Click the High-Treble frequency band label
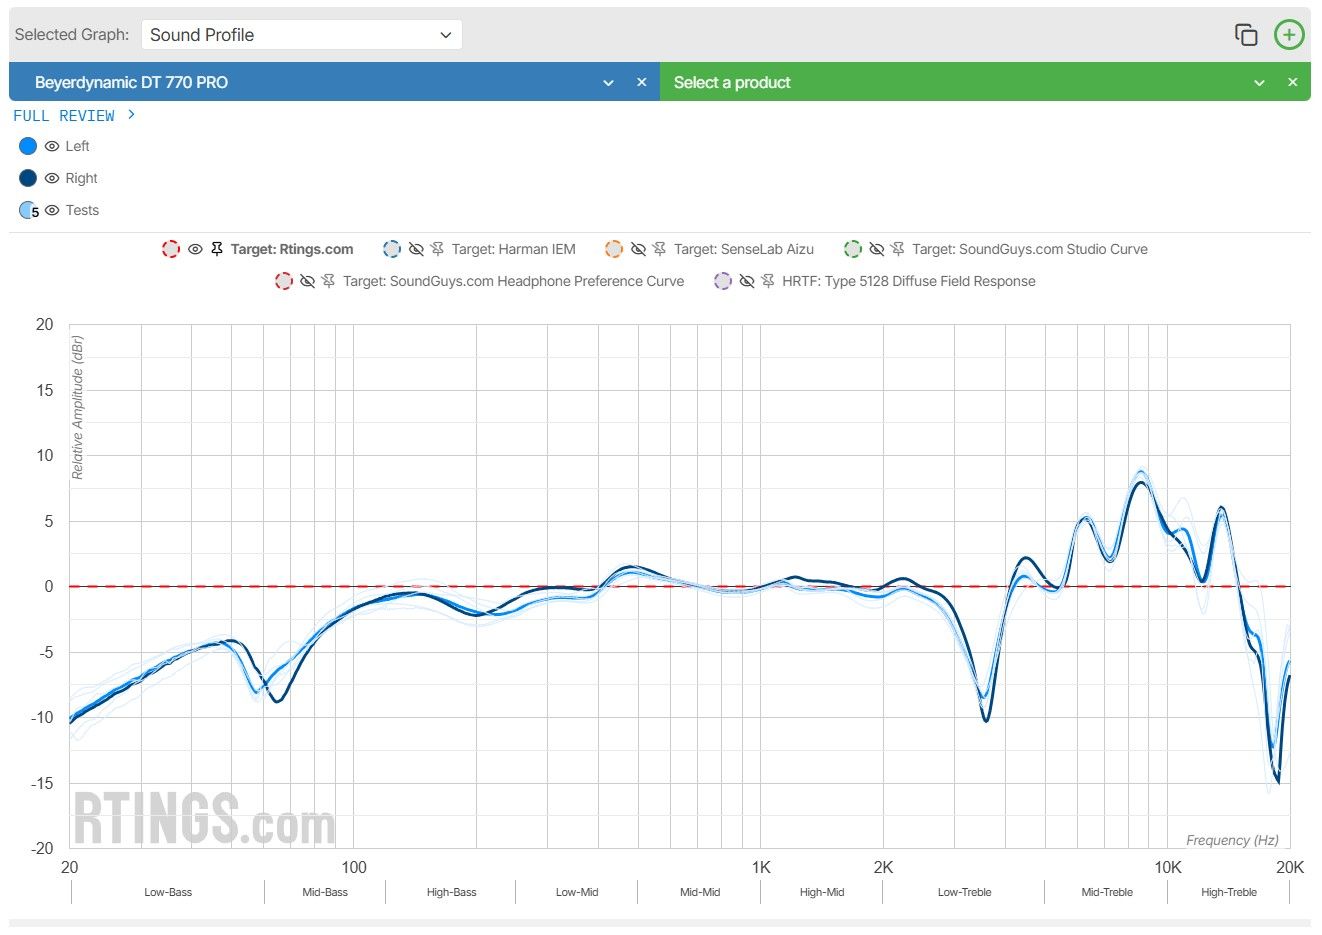1322x935 pixels. coord(1229,892)
